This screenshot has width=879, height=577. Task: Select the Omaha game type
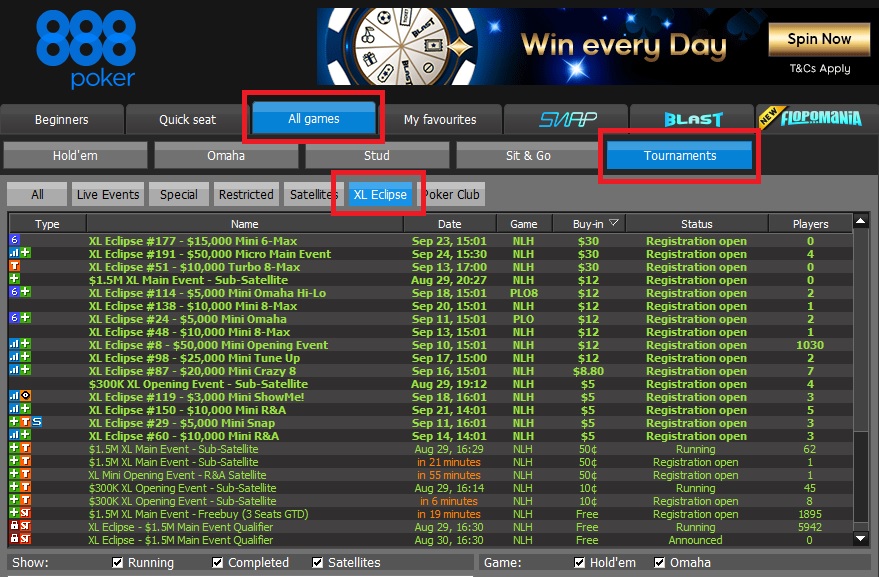point(226,155)
